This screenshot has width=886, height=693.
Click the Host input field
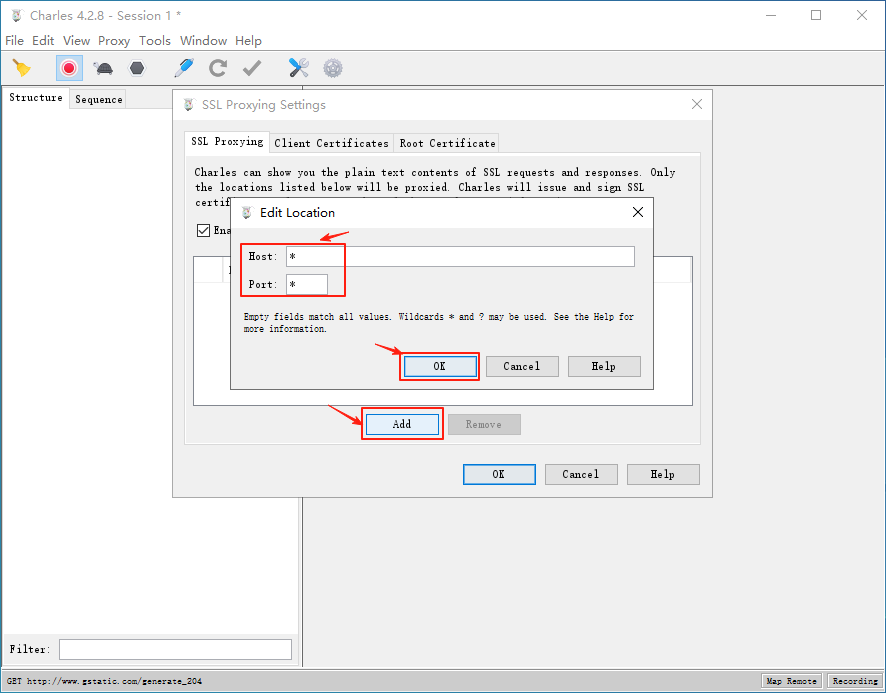(460, 256)
